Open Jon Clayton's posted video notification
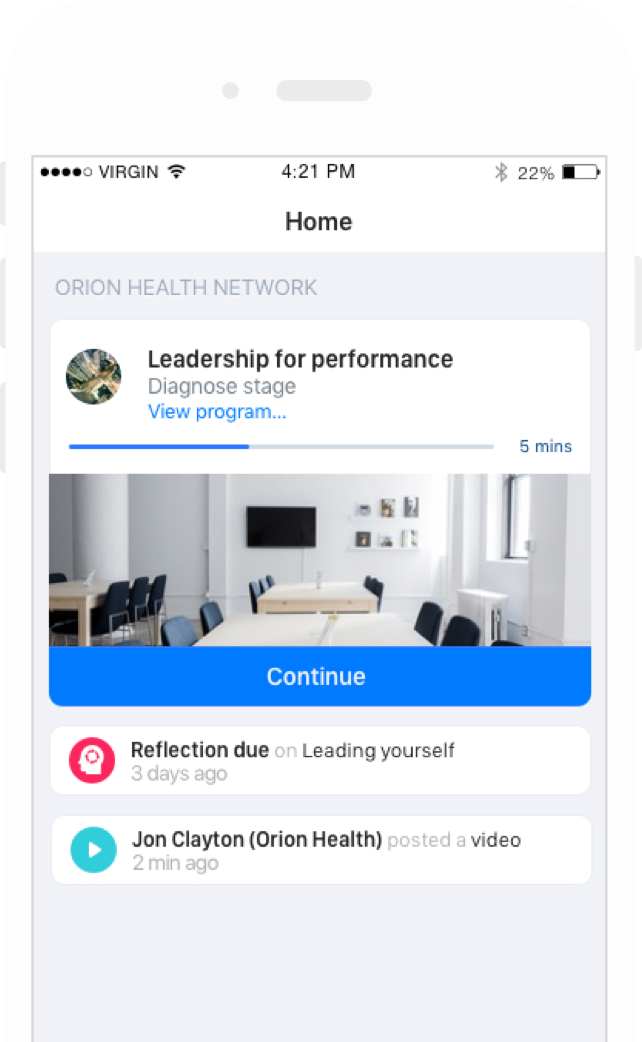 (321, 849)
